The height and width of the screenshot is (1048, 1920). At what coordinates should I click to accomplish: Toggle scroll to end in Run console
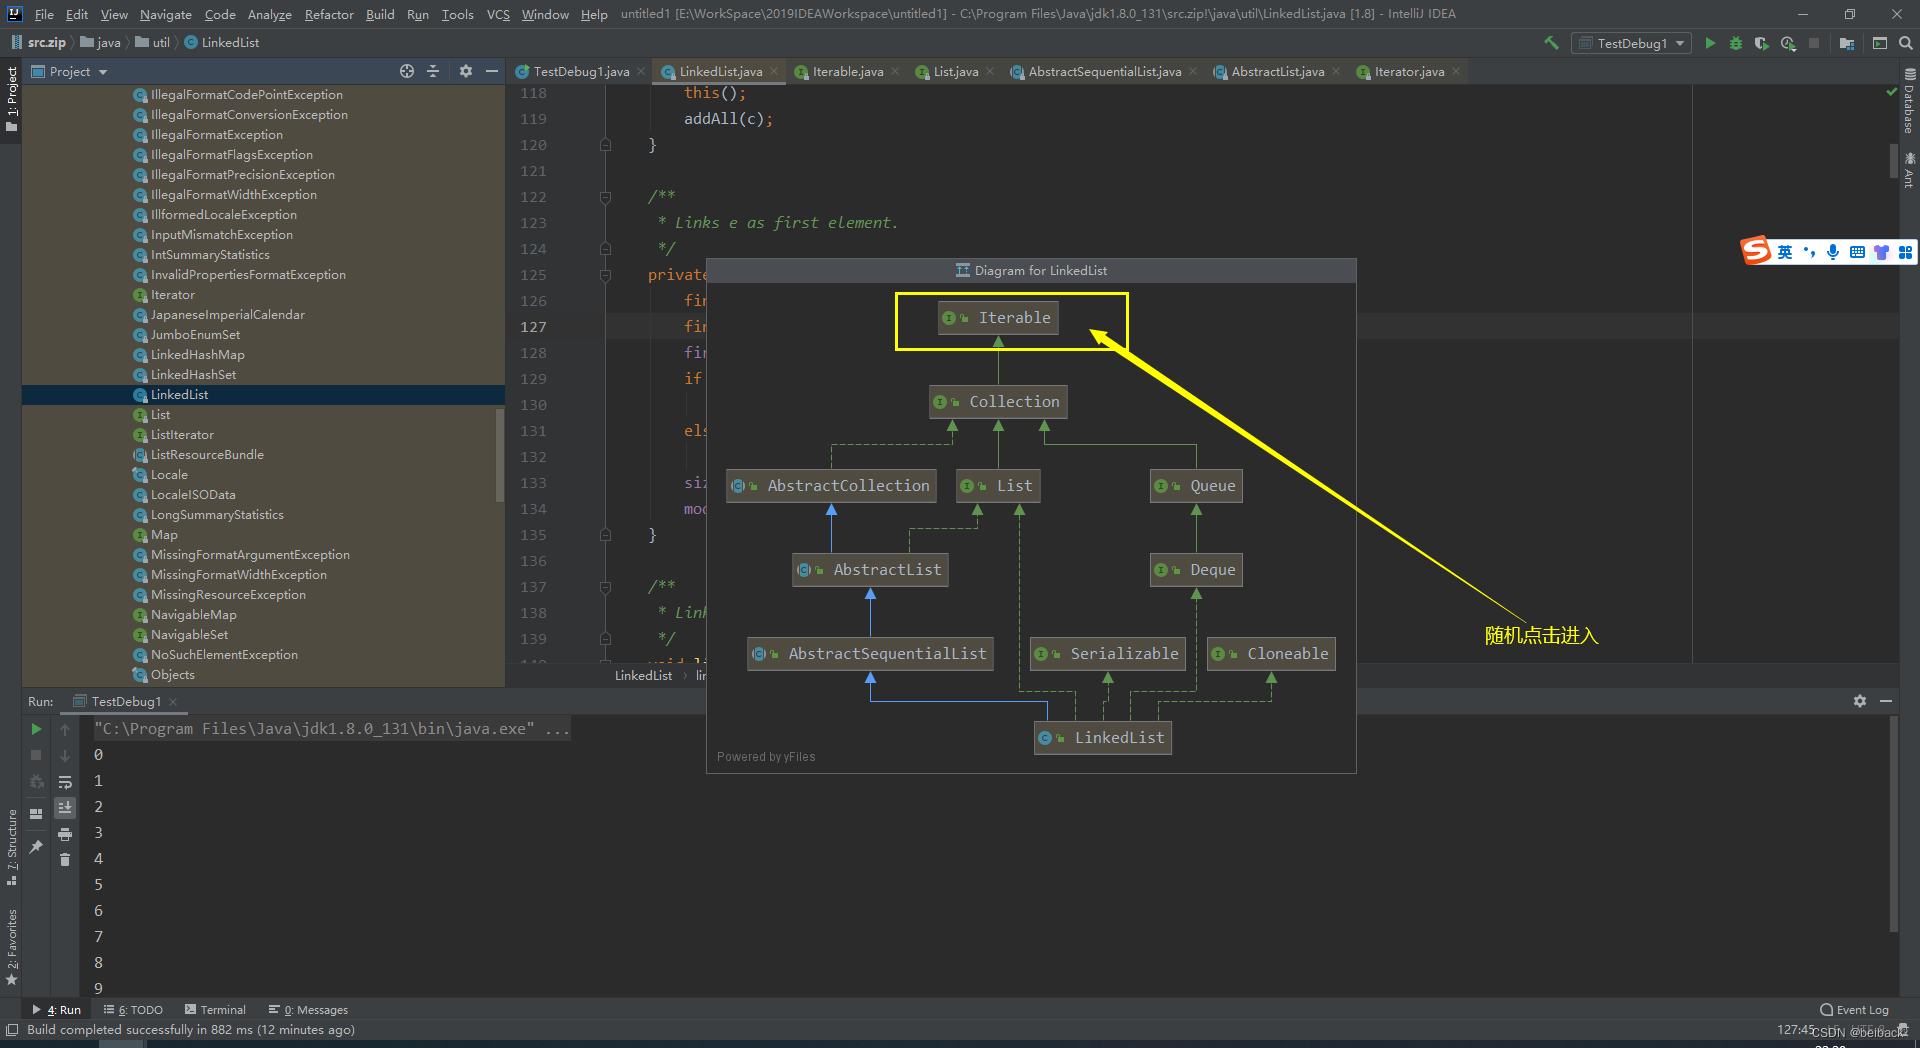[x=65, y=808]
